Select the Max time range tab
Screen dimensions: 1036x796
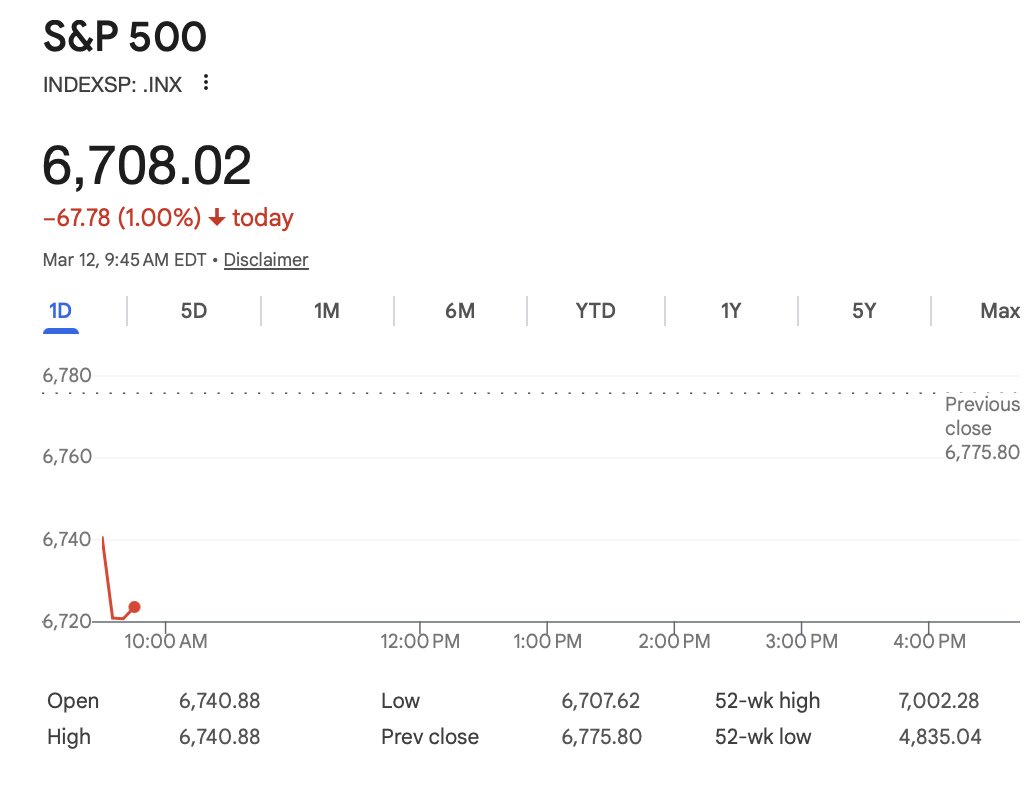point(999,311)
